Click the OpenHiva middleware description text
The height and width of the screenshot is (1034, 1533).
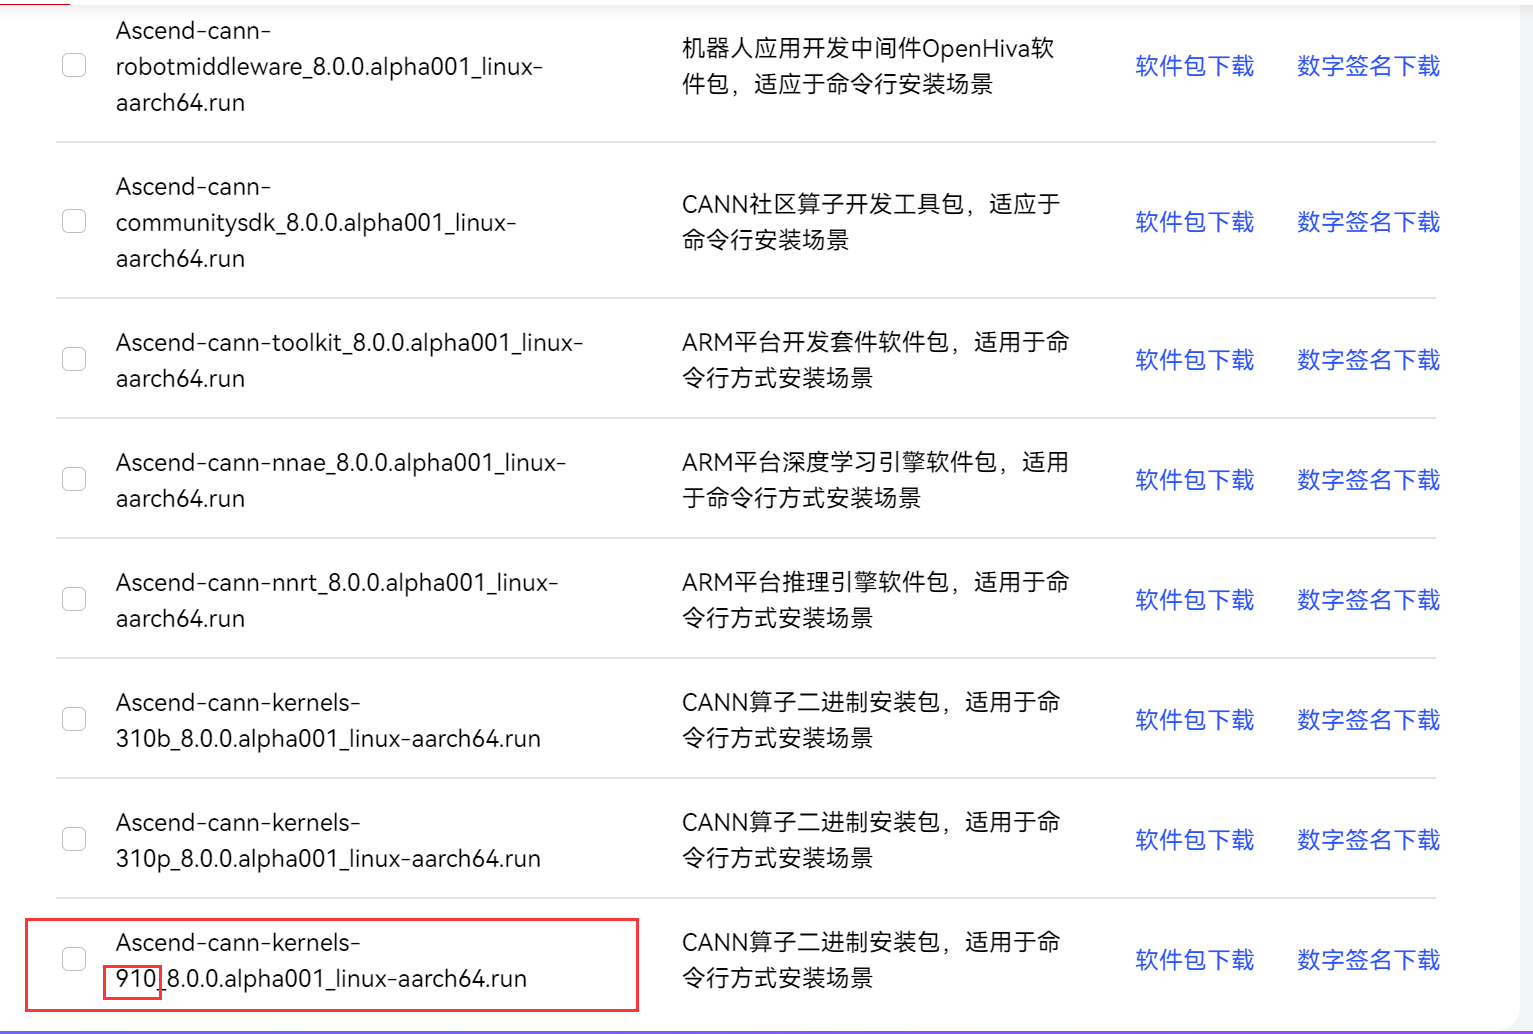tap(868, 66)
